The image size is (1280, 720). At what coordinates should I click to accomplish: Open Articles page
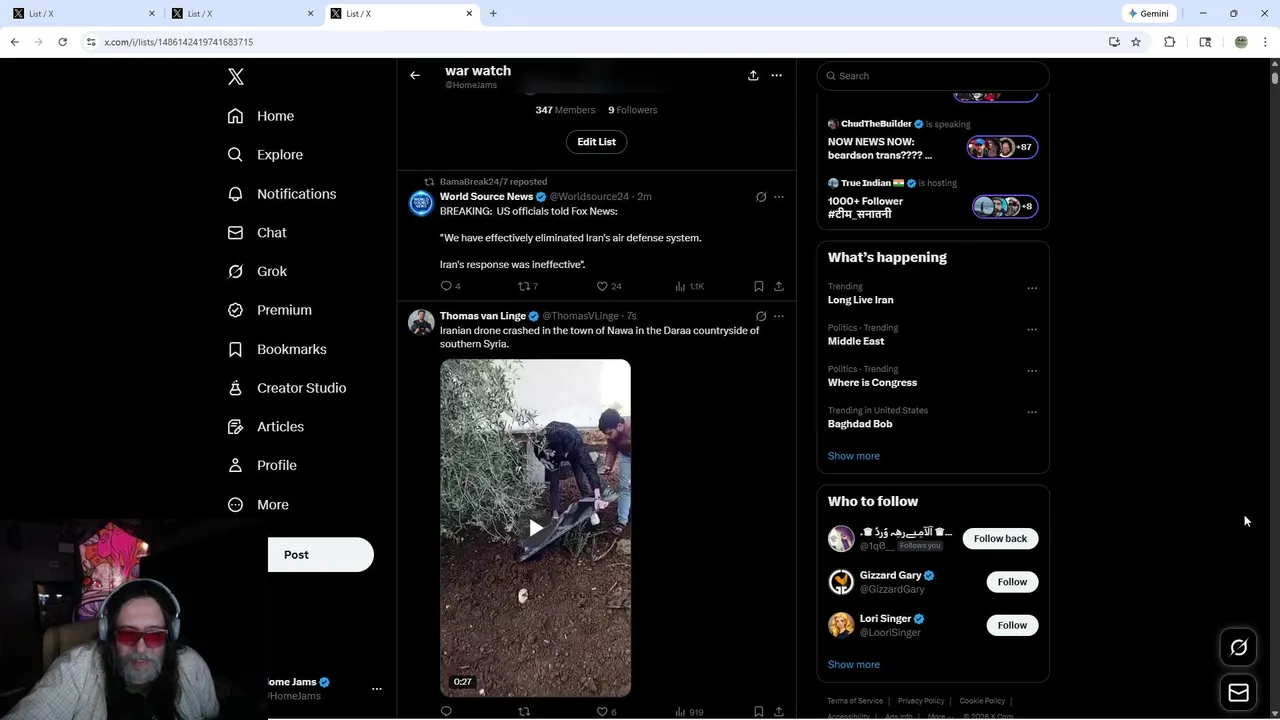(x=266, y=426)
